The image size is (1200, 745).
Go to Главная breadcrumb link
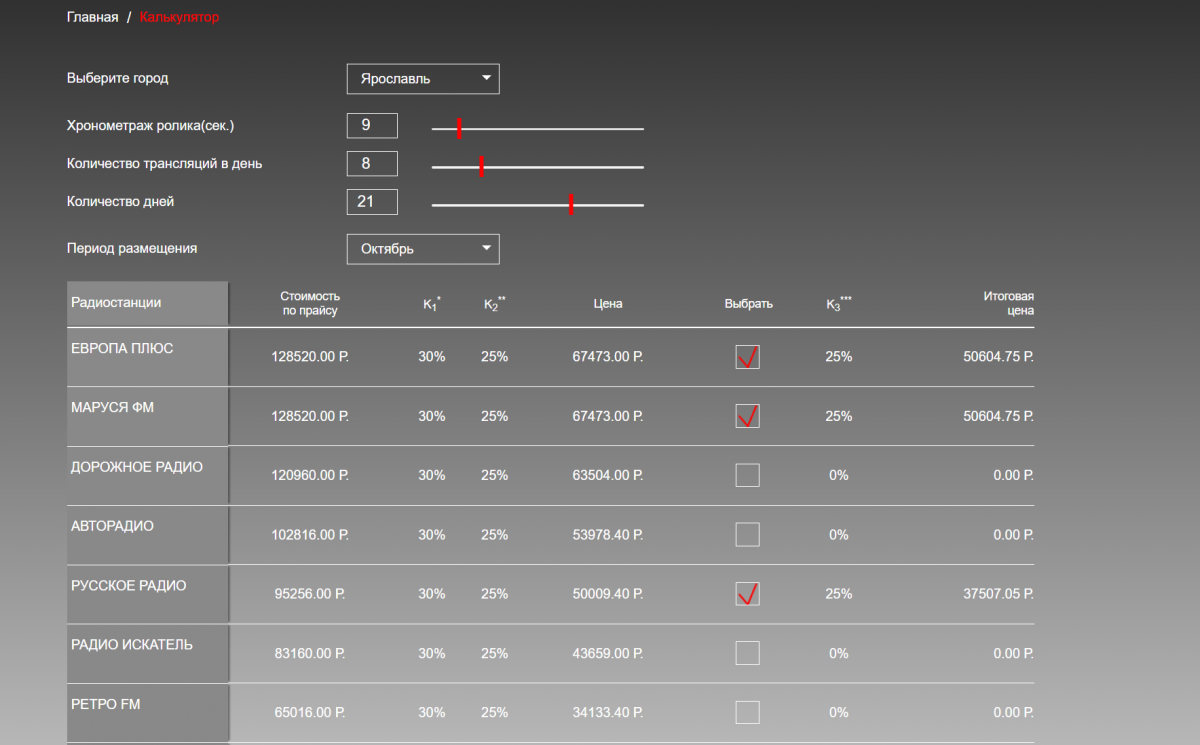[92, 17]
